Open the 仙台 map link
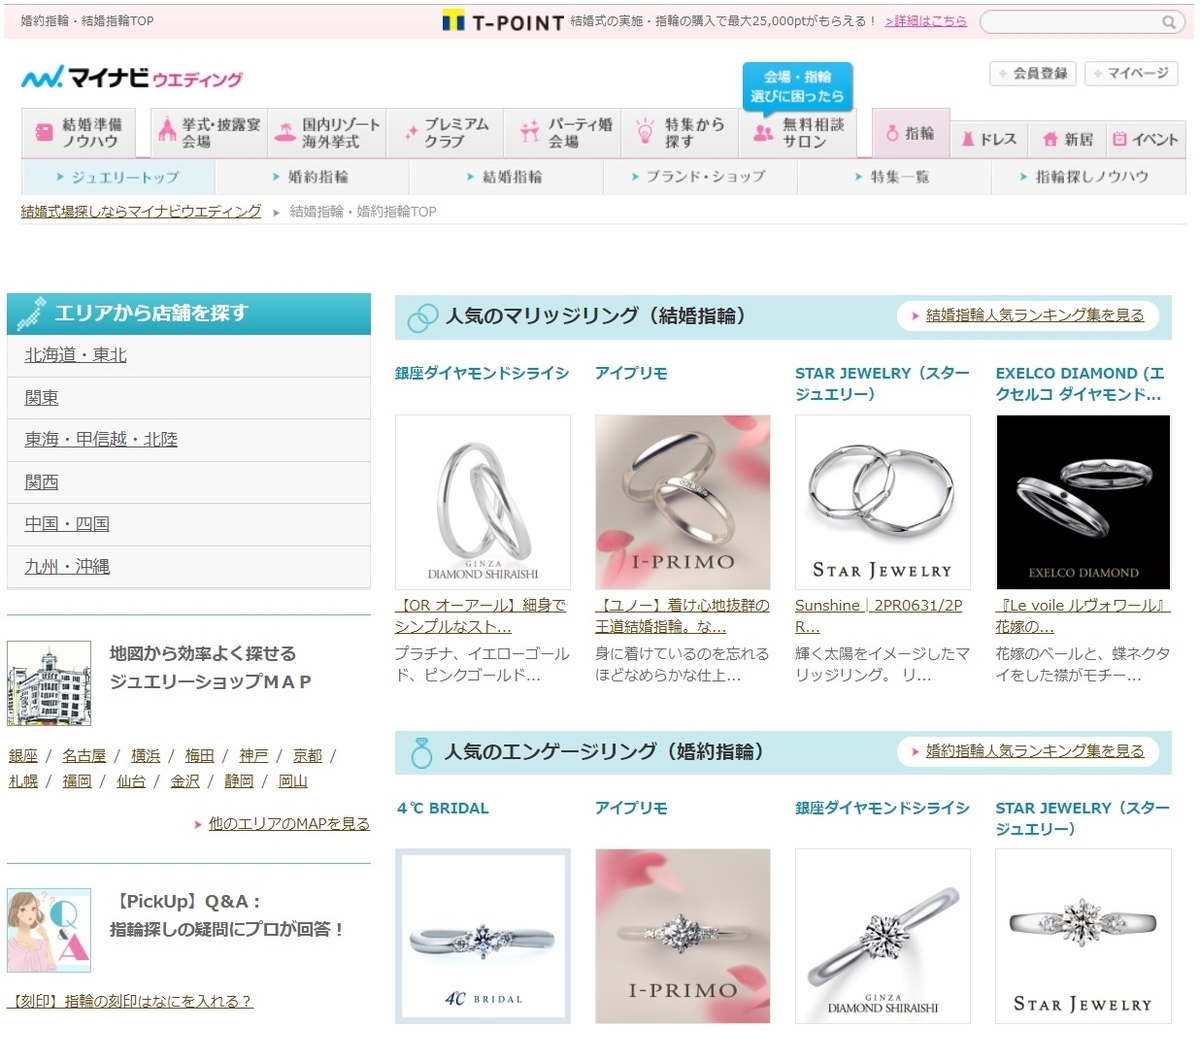 pyautogui.click(x=131, y=781)
